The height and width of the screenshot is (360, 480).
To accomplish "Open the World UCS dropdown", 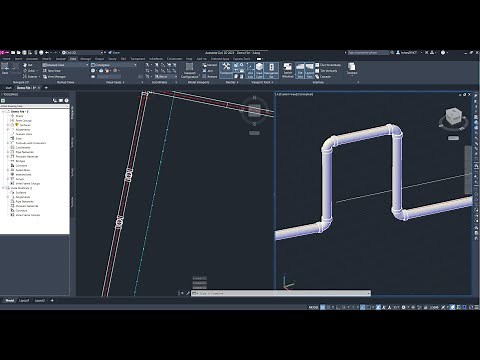I will [x=166, y=77].
